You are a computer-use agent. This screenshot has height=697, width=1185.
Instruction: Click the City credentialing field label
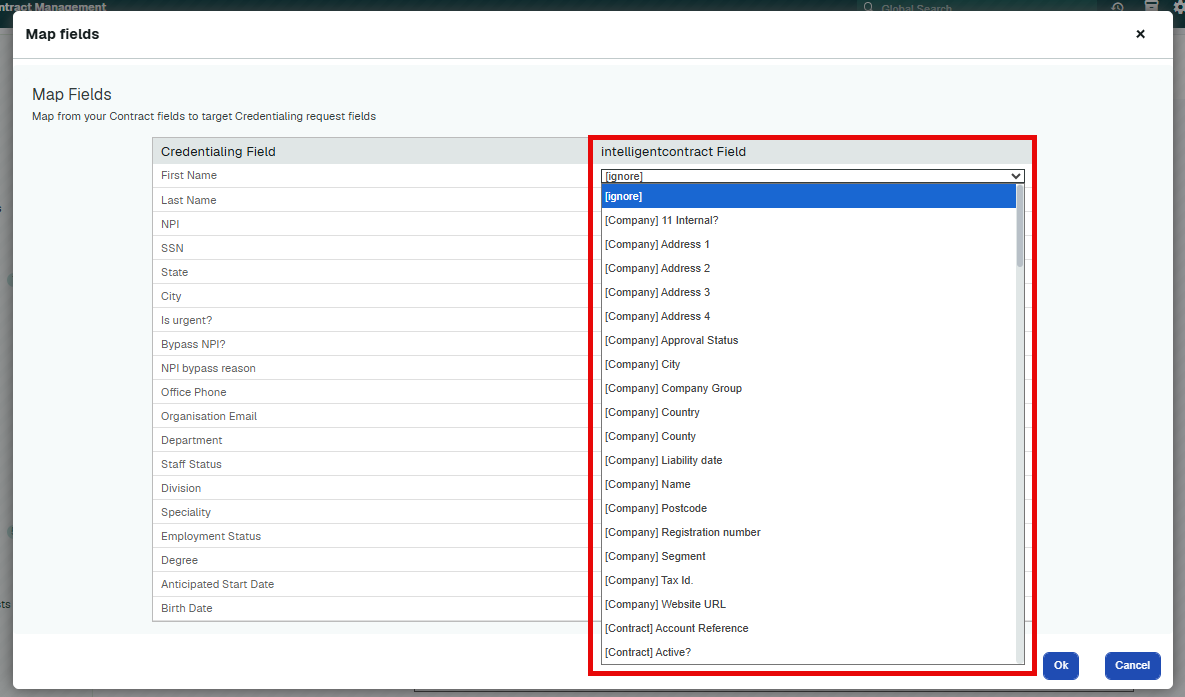tap(171, 296)
